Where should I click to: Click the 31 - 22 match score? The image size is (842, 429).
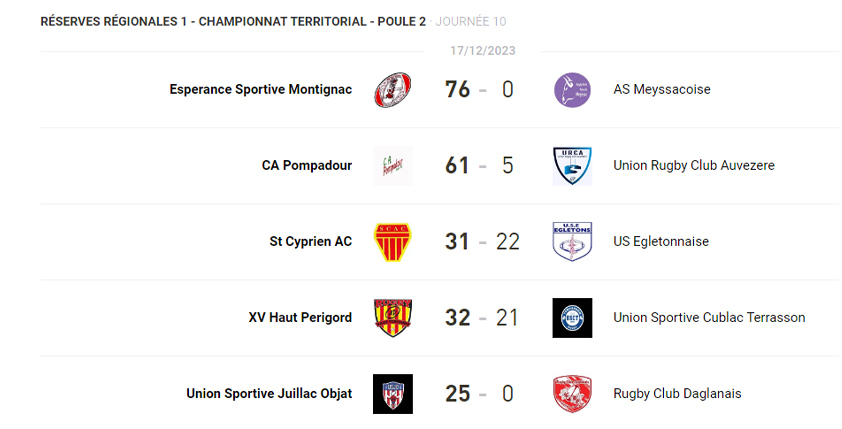point(482,242)
